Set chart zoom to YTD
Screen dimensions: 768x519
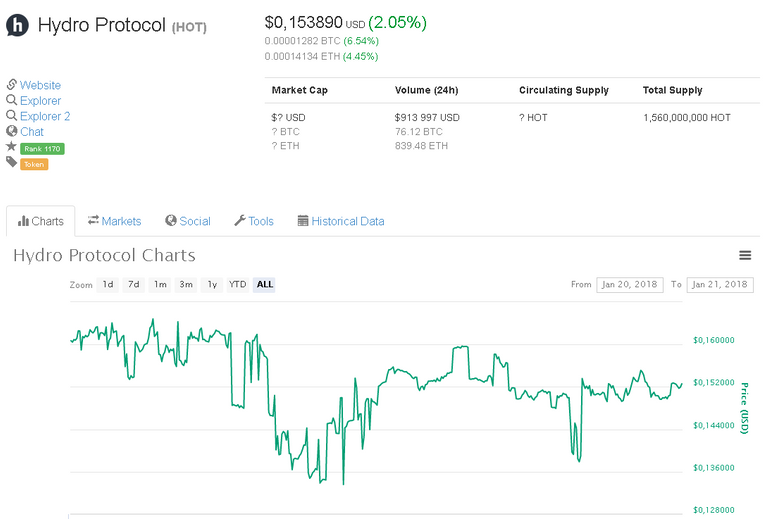click(x=238, y=284)
